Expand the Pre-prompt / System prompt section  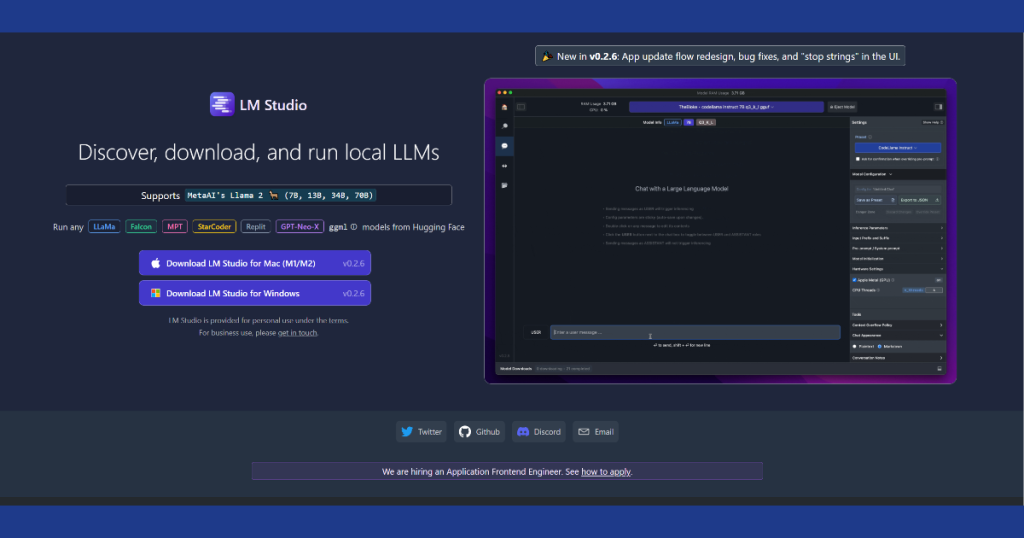pyautogui.click(x=897, y=249)
